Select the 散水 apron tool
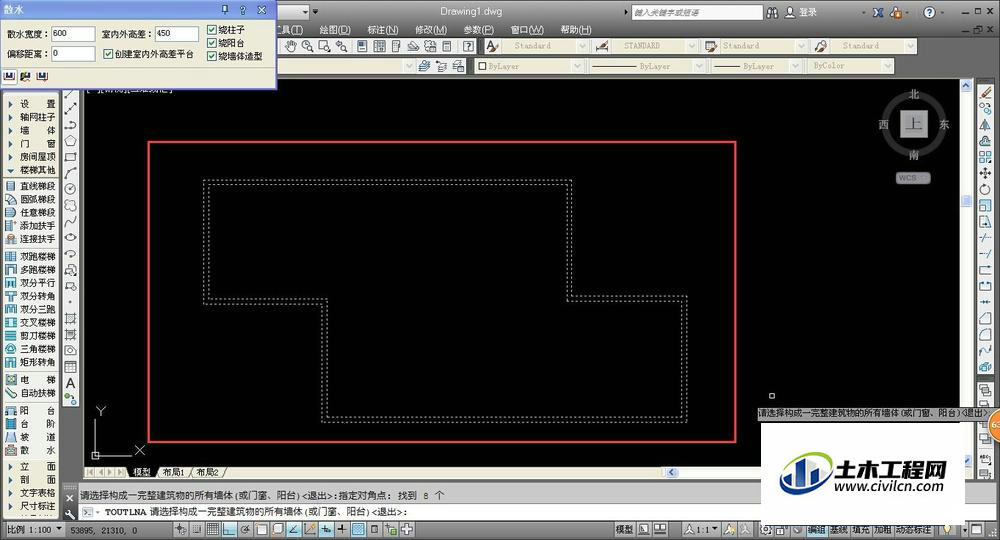This screenshot has height=540, width=1000. pos(30,450)
